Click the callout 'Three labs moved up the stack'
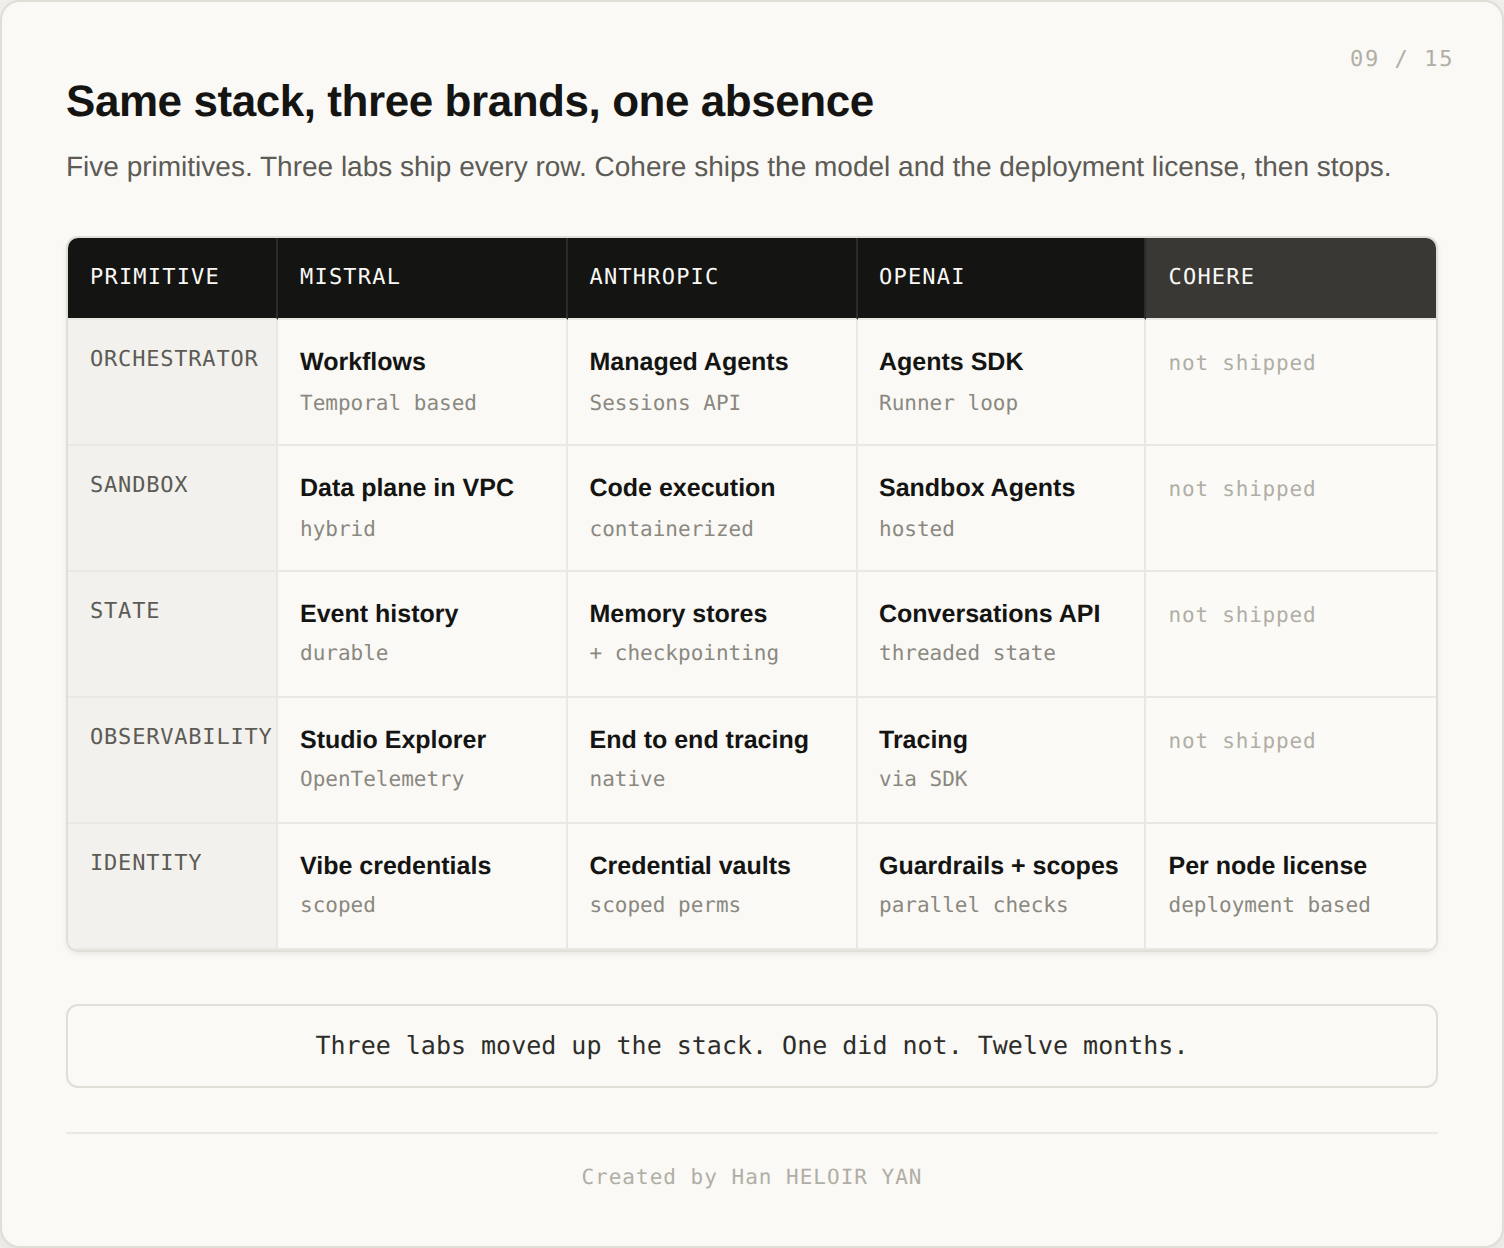 point(752,1046)
